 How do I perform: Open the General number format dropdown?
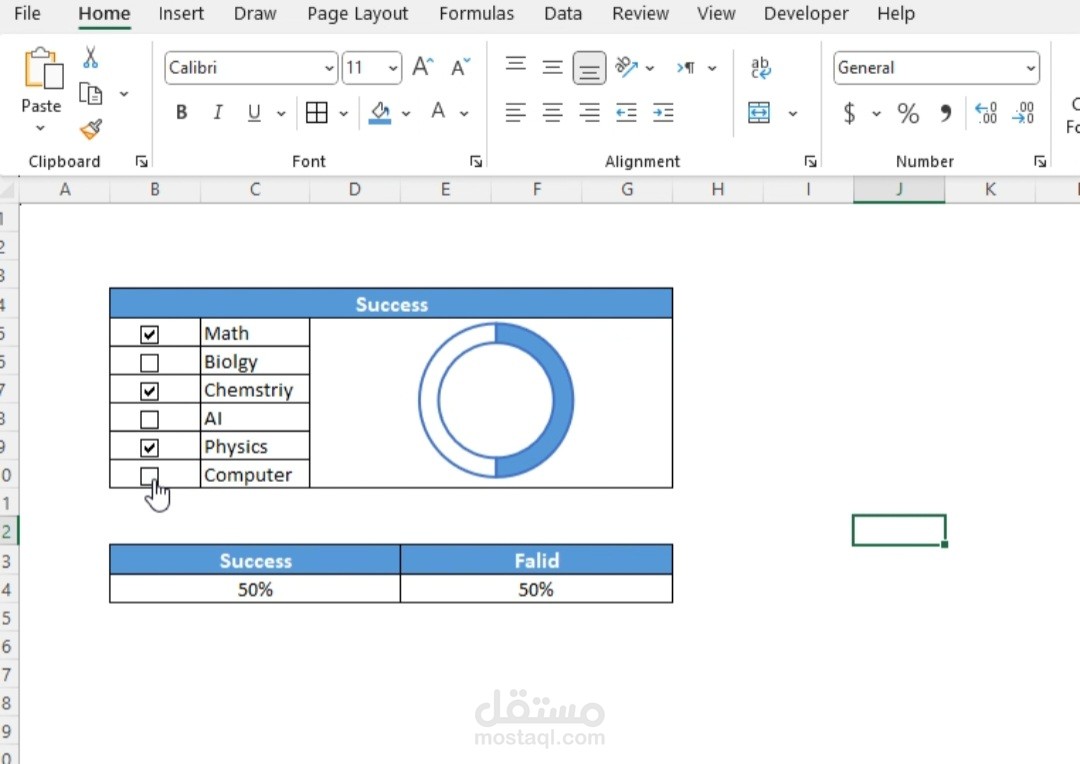(x=1031, y=68)
